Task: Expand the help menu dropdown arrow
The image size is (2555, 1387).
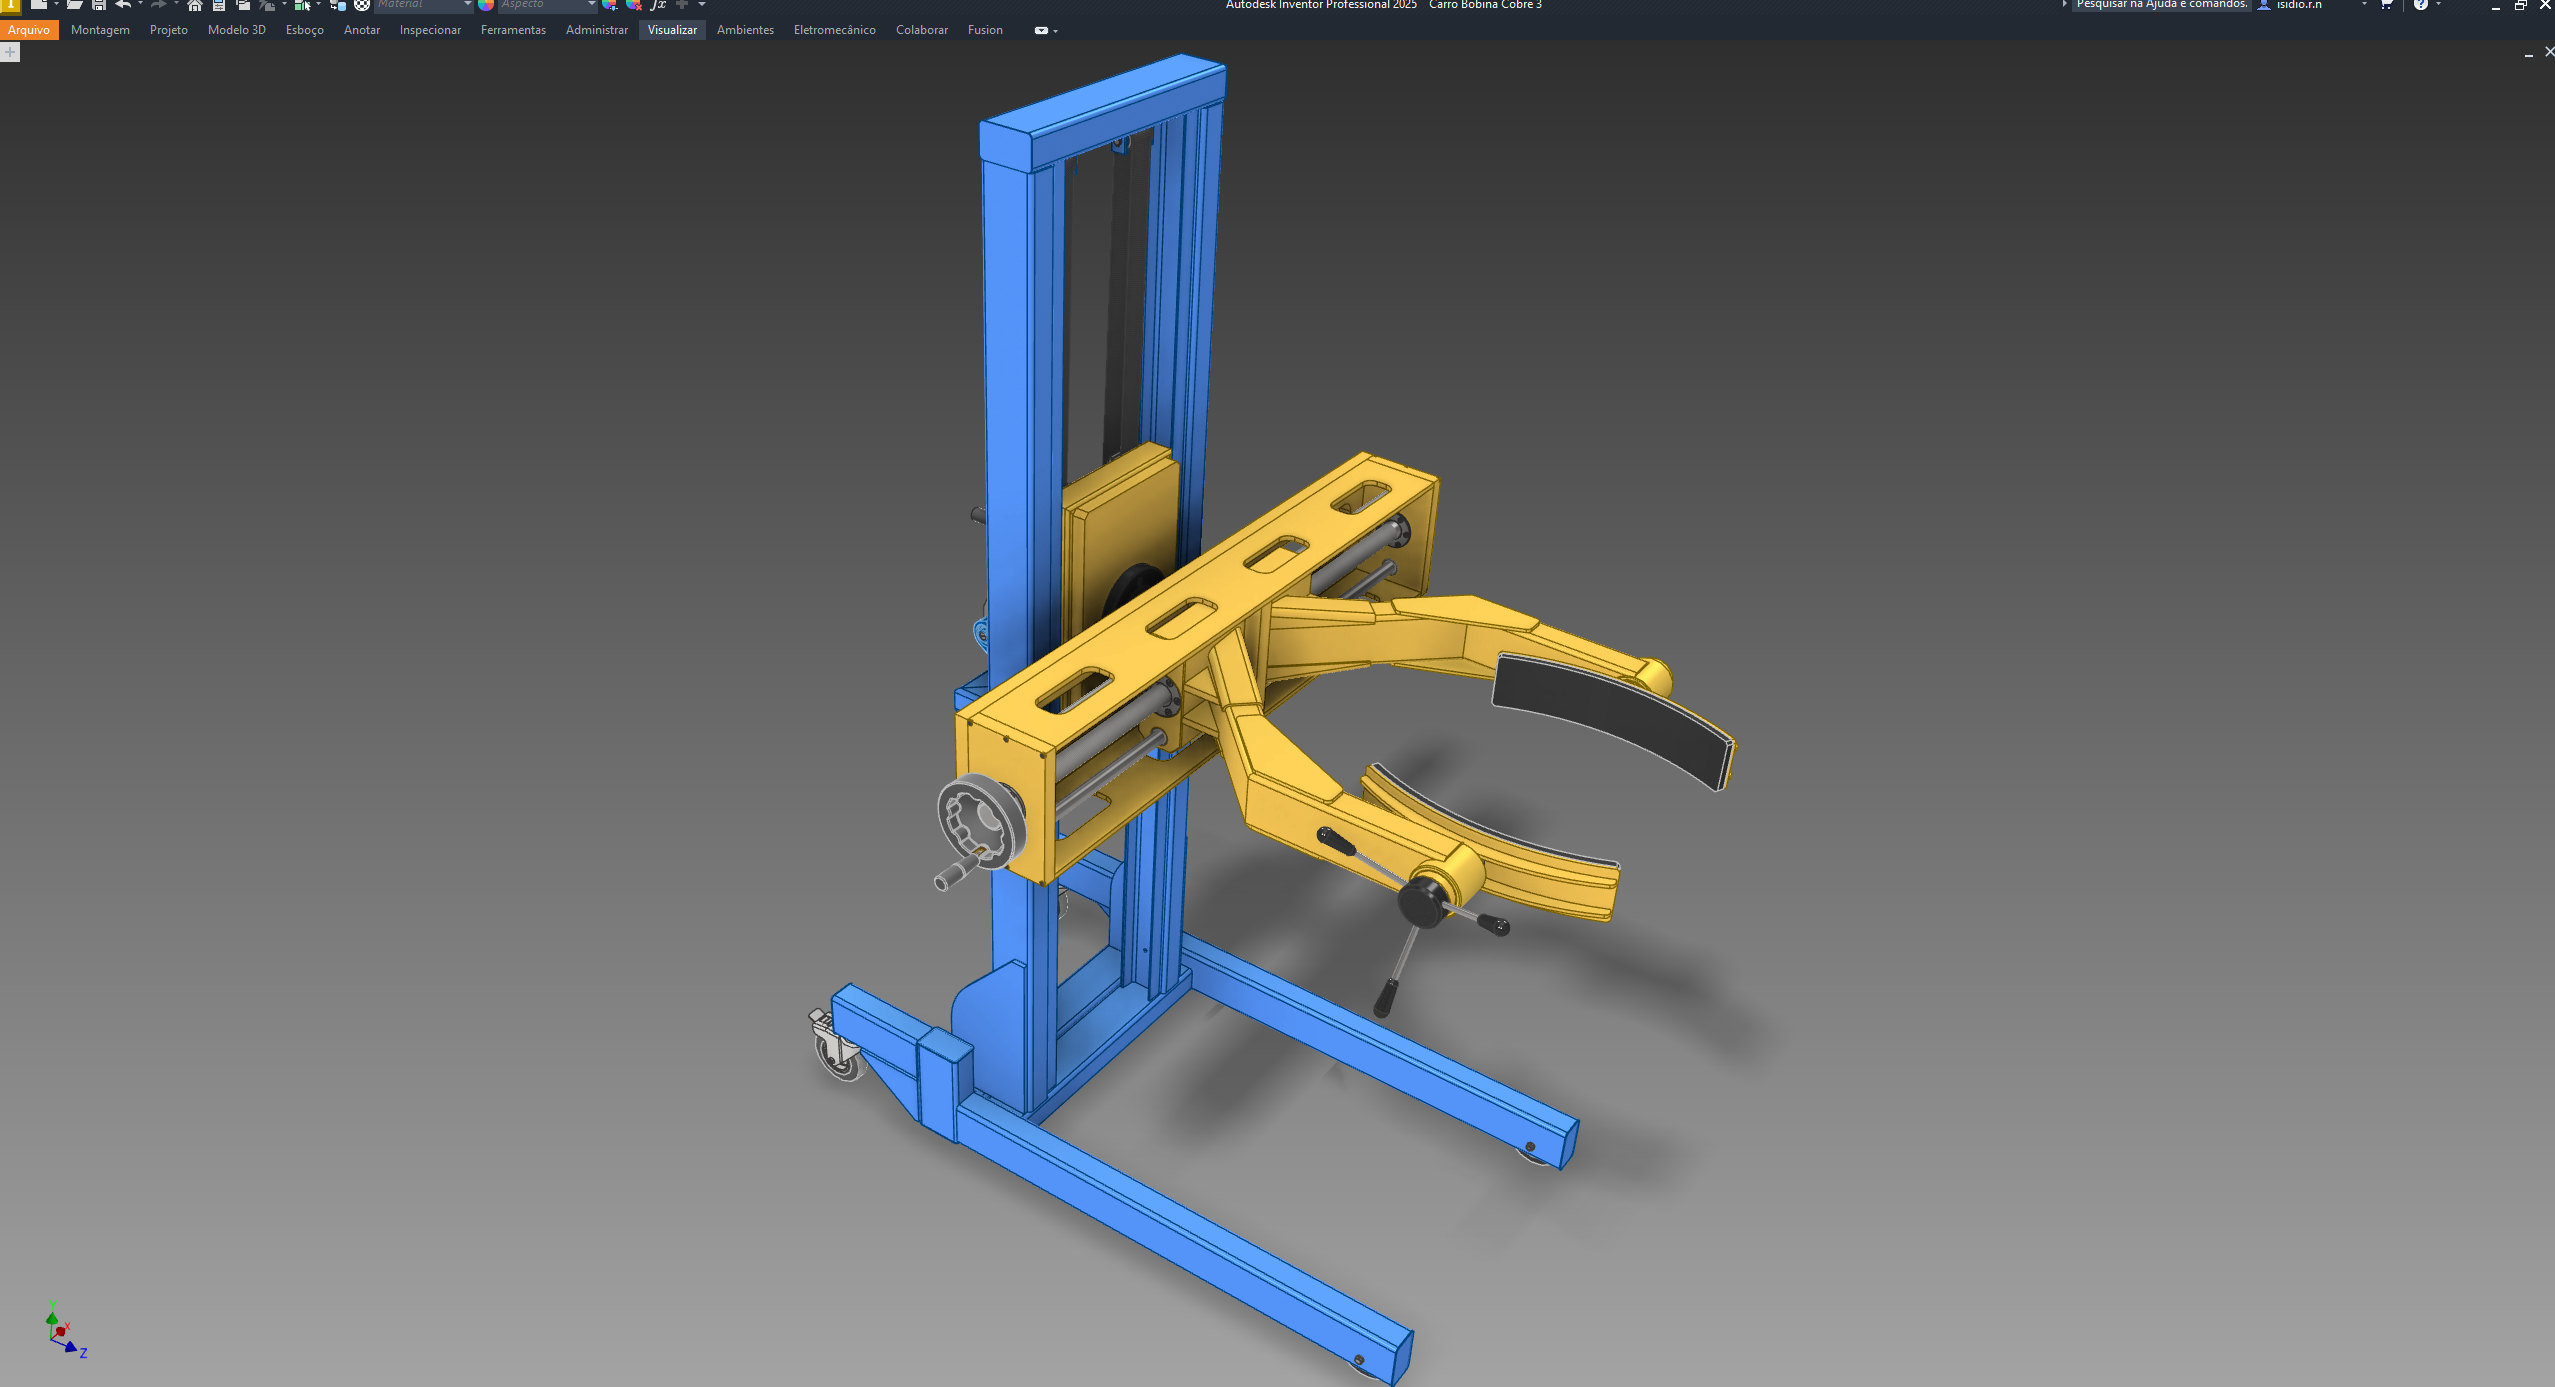Action: 2438,5
